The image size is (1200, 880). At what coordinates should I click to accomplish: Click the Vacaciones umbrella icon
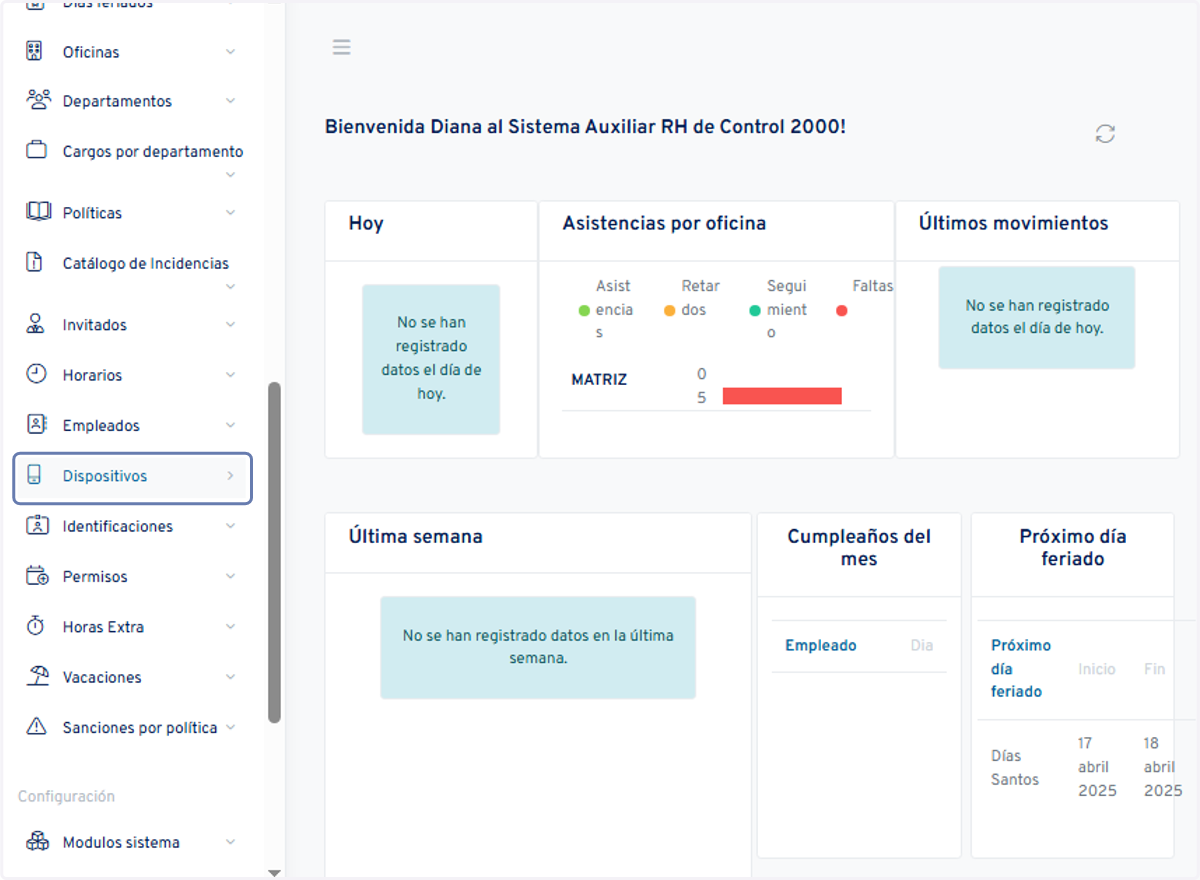tap(37, 676)
